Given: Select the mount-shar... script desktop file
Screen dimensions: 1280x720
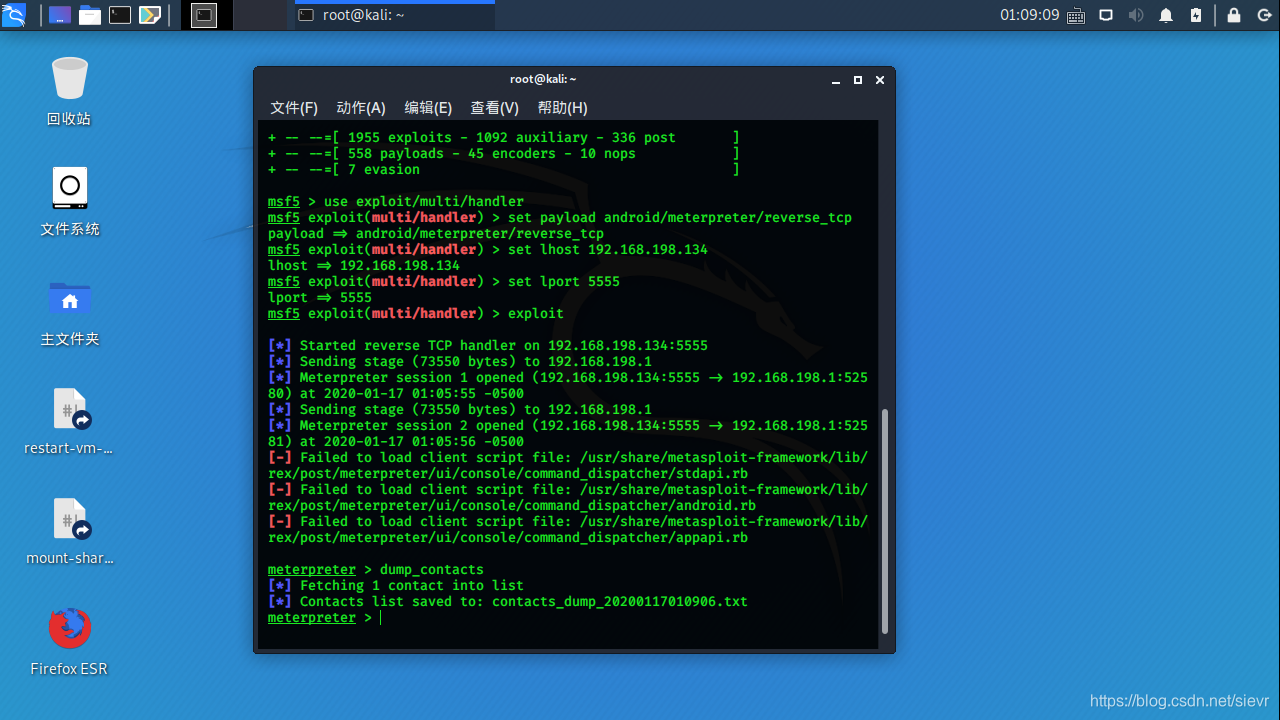Looking at the screenshot, I should (x=69, y=531).
